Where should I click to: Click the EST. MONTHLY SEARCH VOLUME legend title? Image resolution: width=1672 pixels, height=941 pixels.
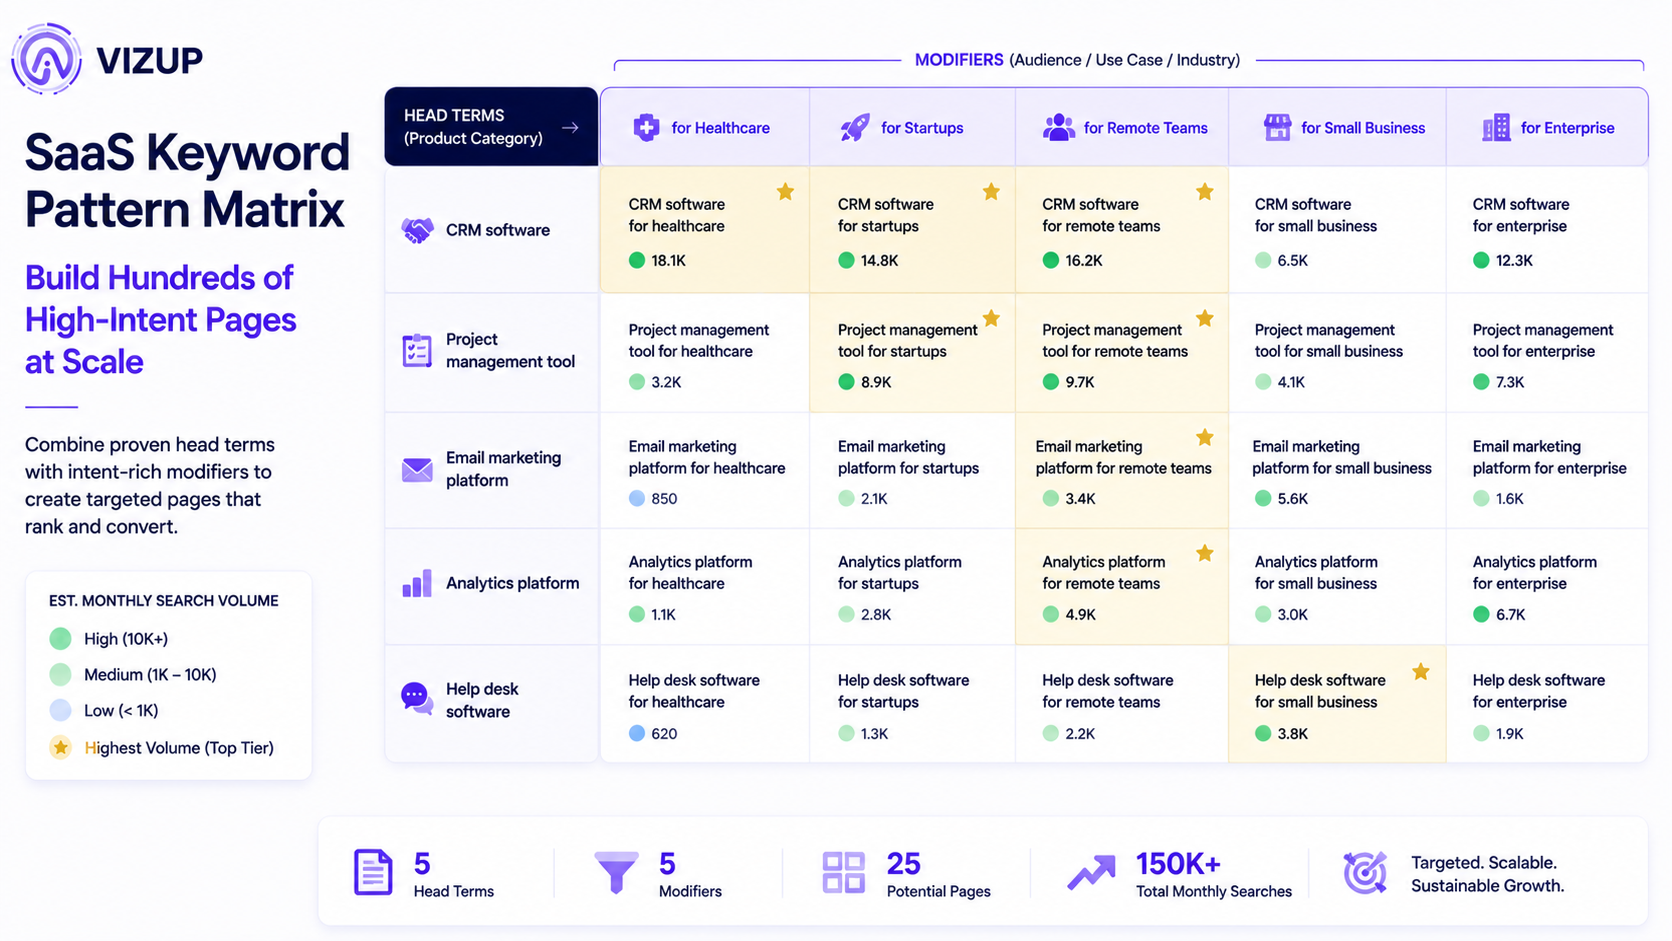(164, 601)
